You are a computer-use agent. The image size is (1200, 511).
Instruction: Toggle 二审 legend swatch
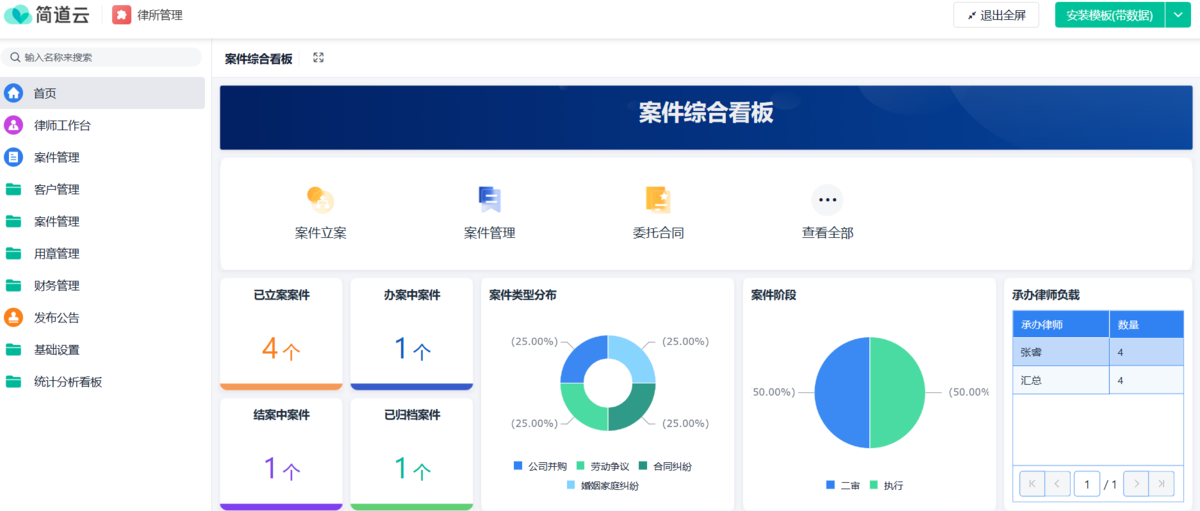click(x=831, y=485)
